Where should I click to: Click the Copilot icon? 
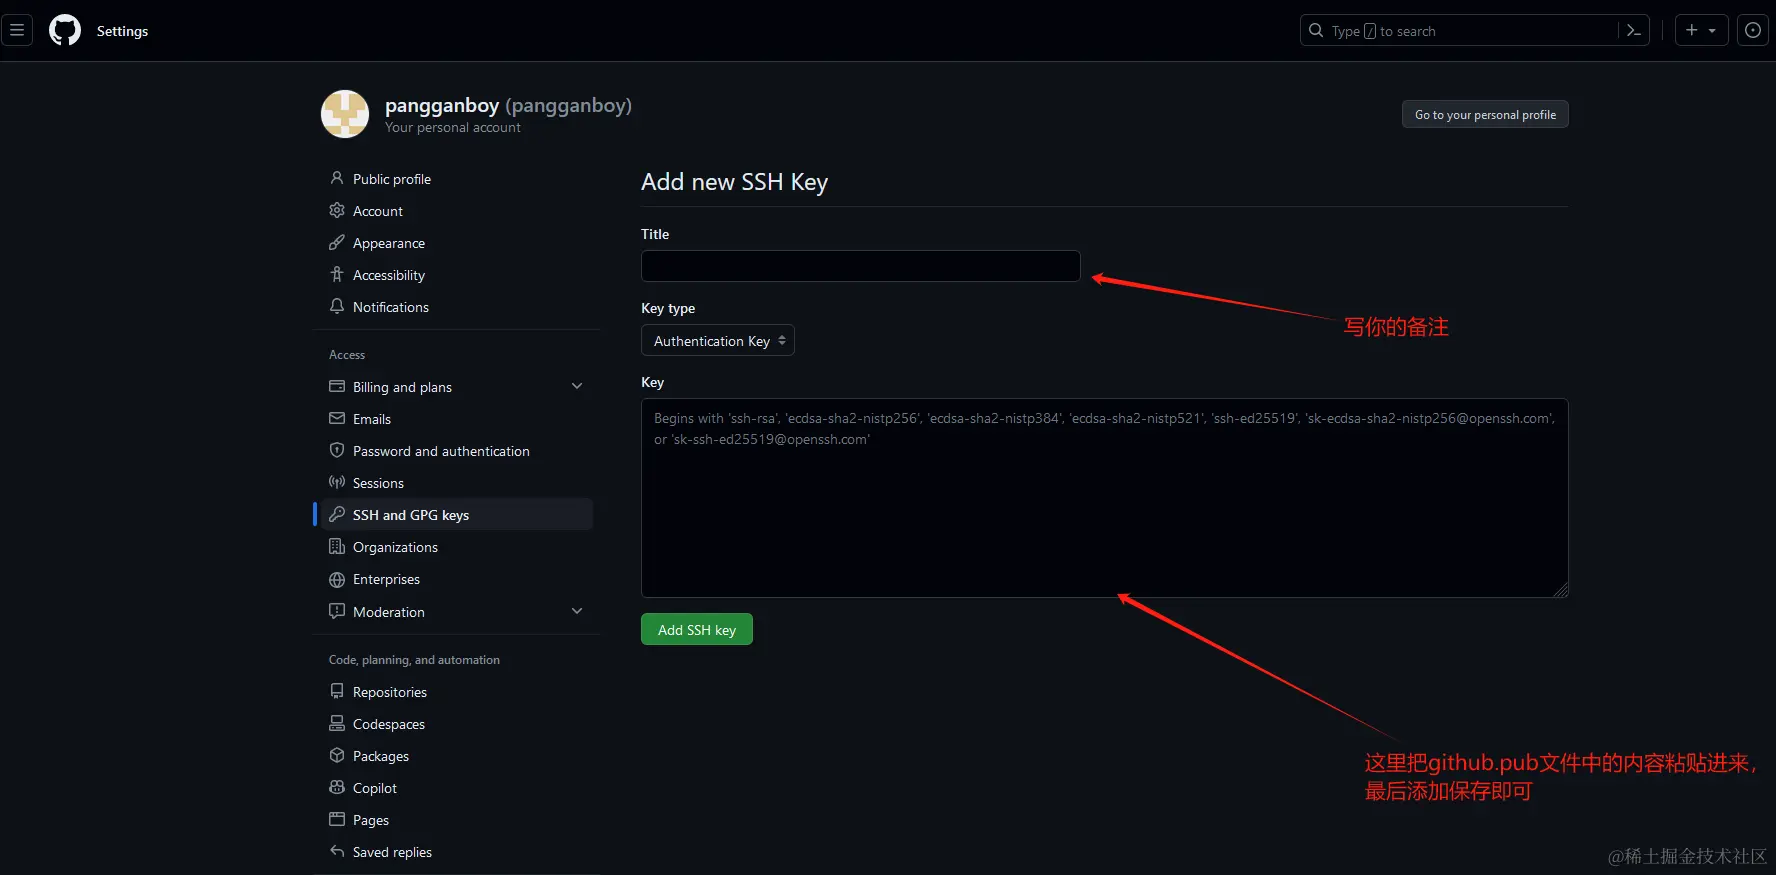337,787
